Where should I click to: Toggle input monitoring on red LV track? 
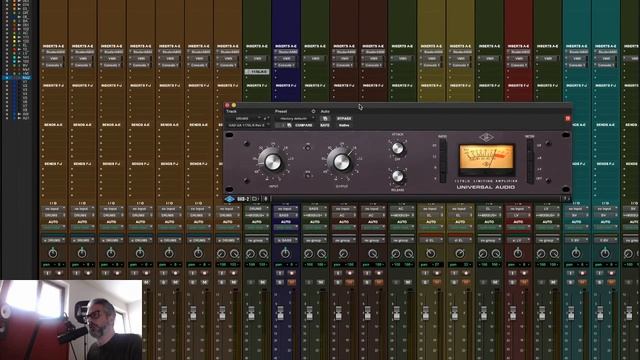(x=513, y=273)
